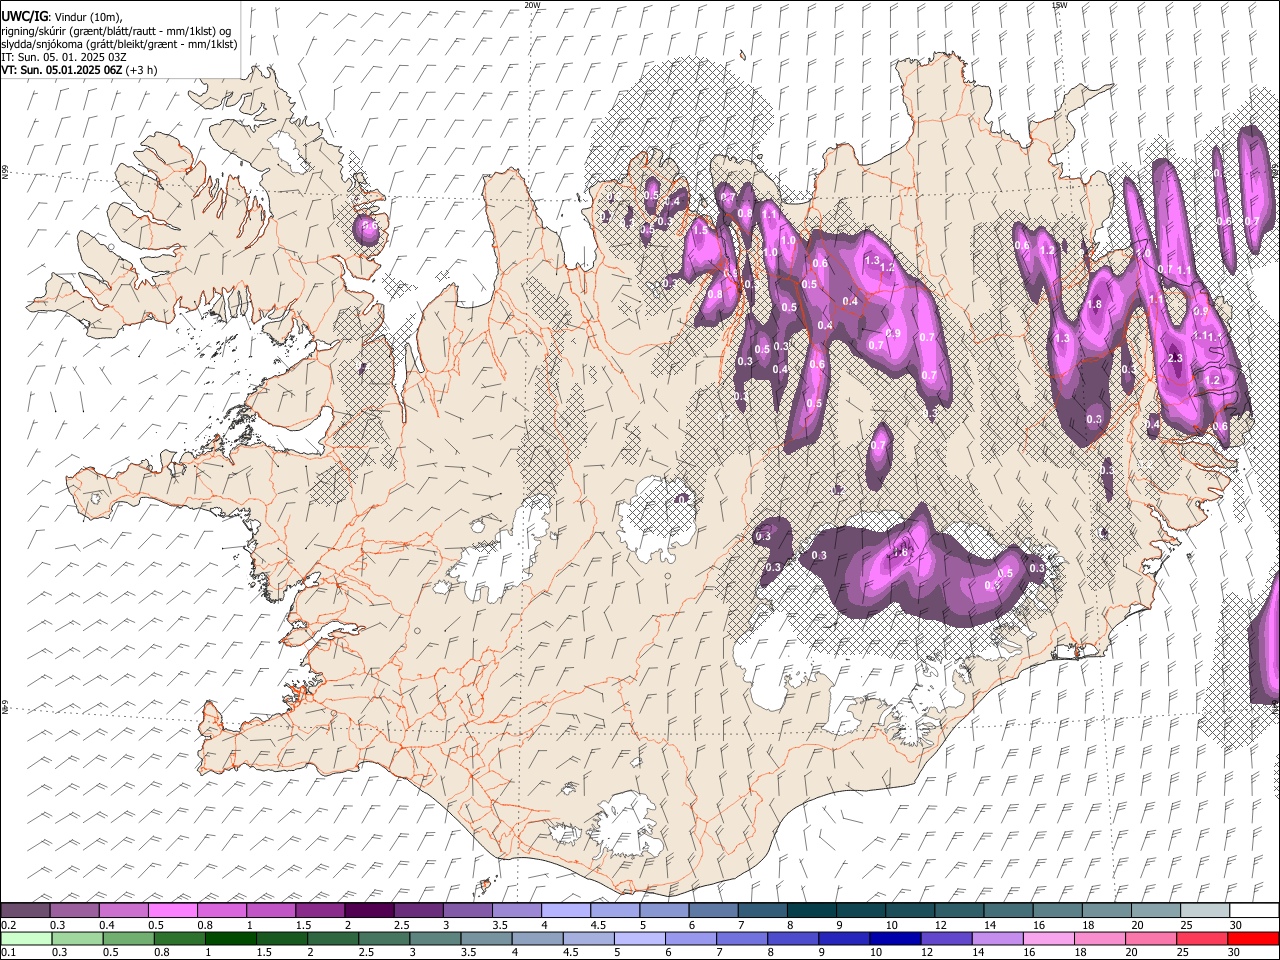Pick the light lavender 4 swatch on the snow scale

point(566,911)
